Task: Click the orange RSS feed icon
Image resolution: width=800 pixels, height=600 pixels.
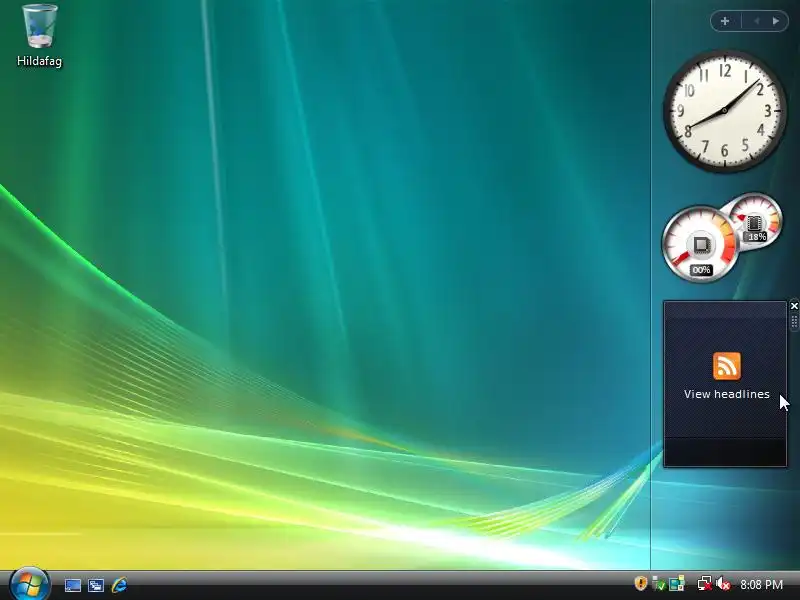Action: (727, 366)
